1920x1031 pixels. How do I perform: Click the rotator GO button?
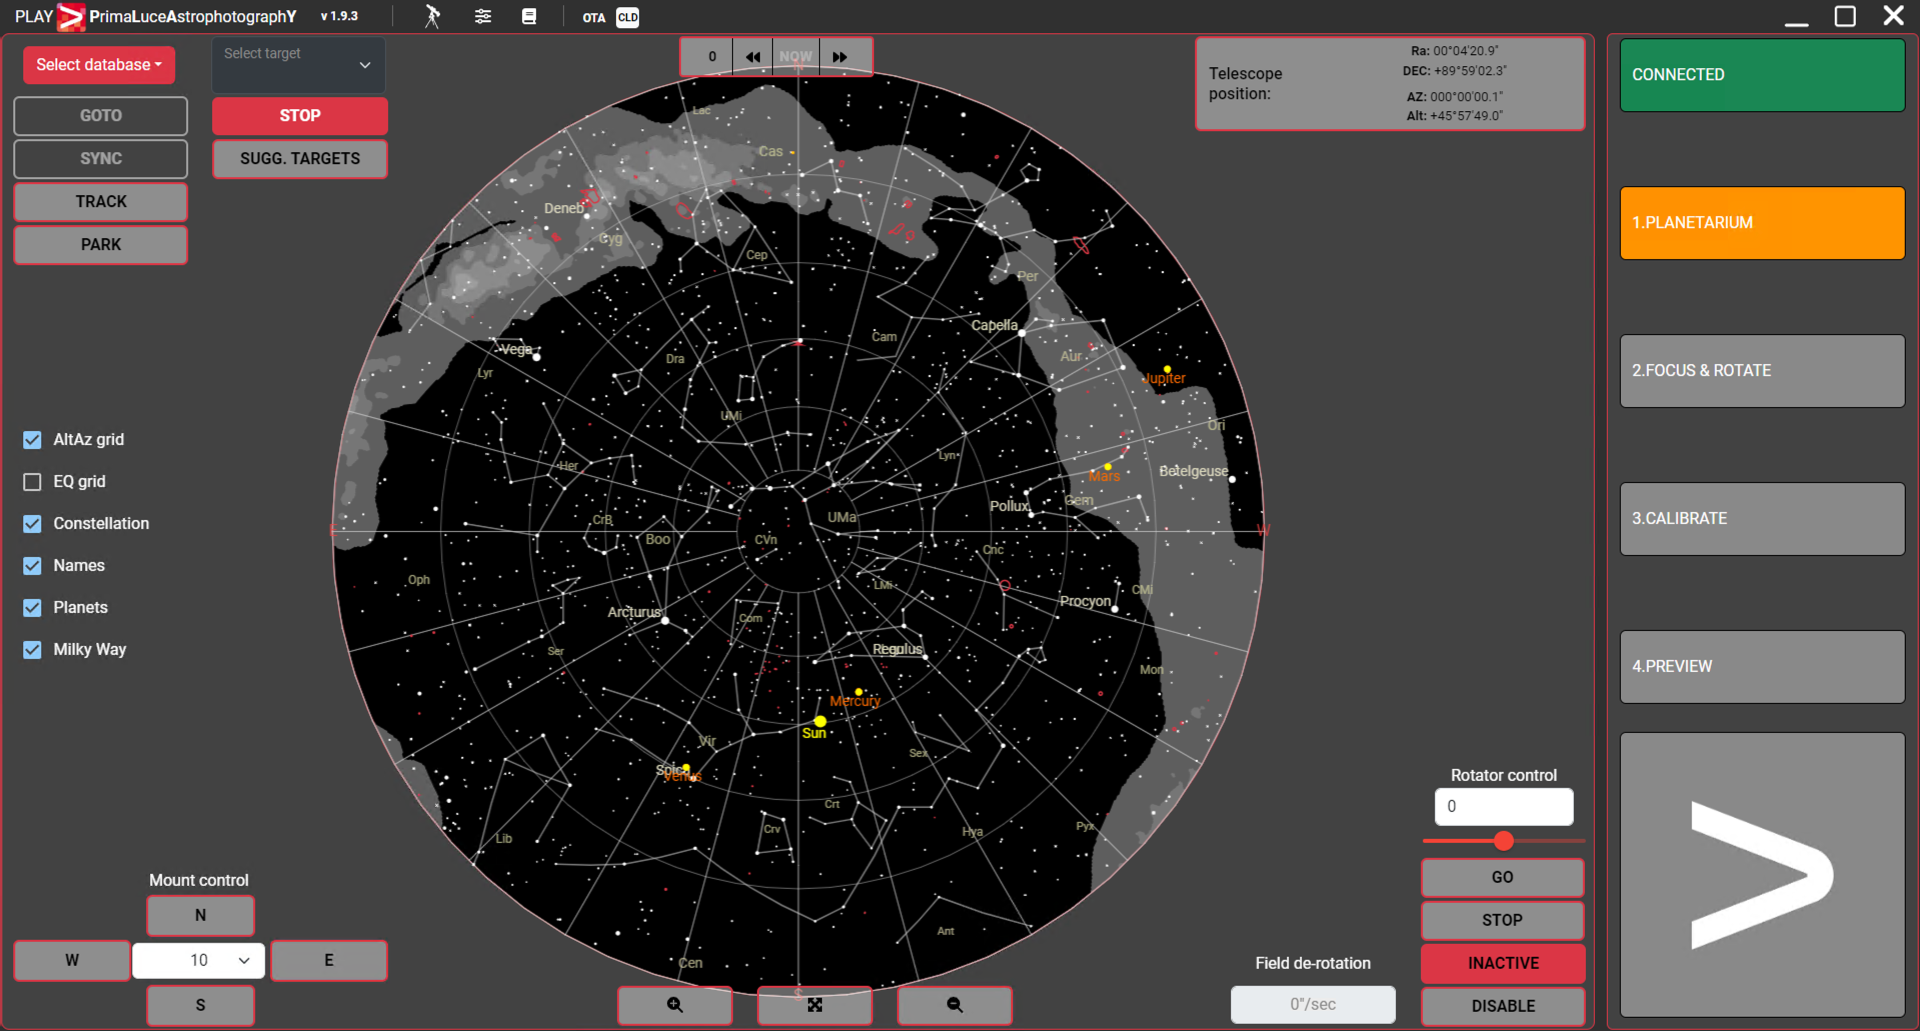(1503, 878)
